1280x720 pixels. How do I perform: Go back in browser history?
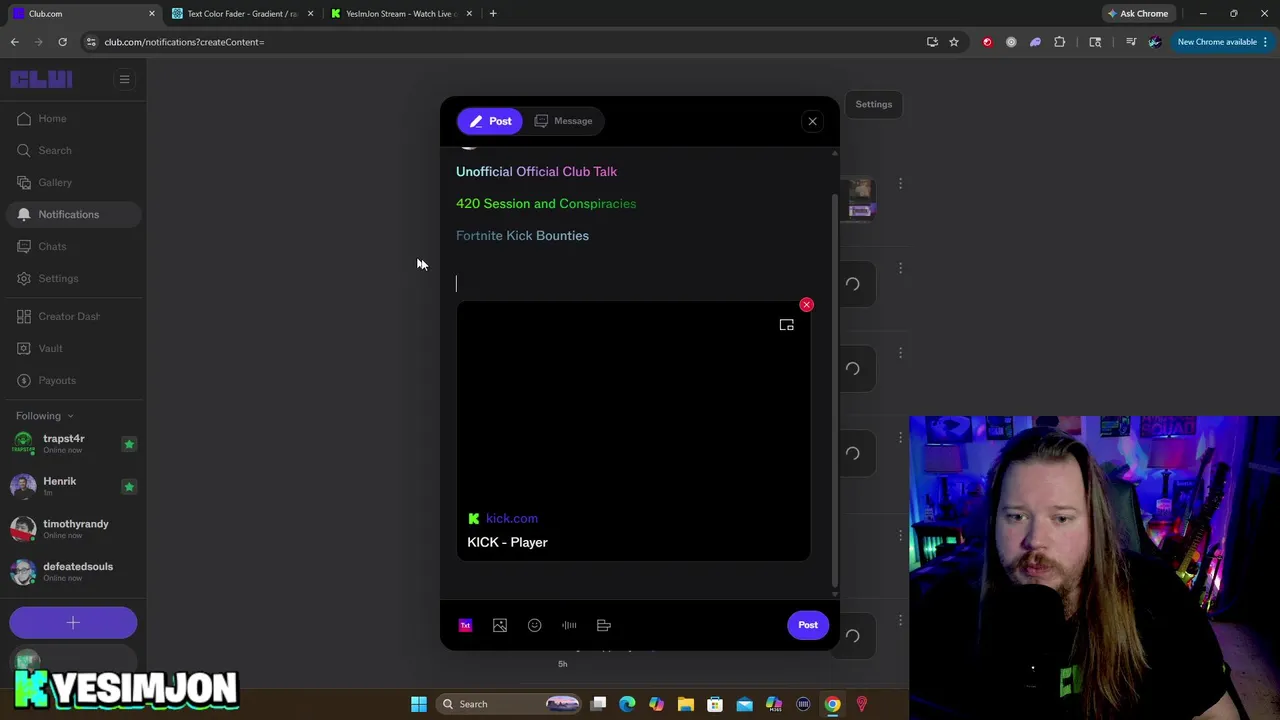pos(15,42)
